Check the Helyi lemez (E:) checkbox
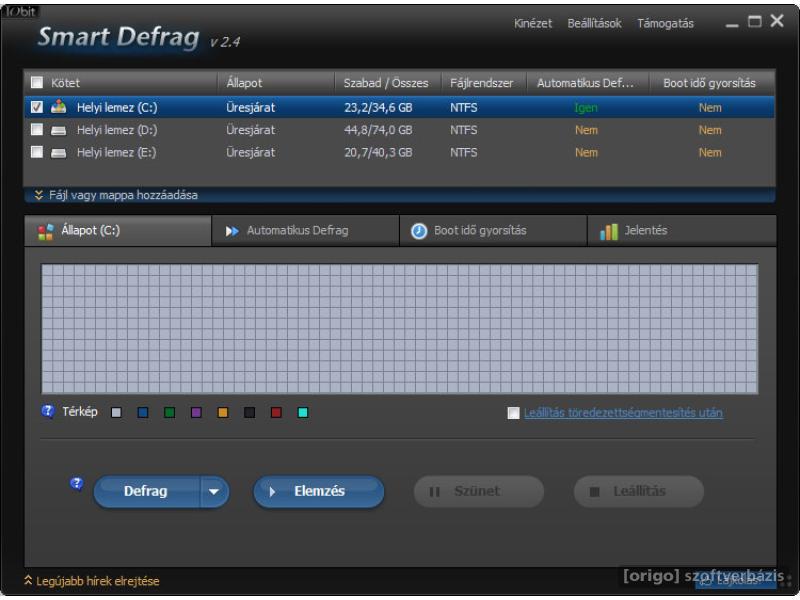 click(37, 152)
